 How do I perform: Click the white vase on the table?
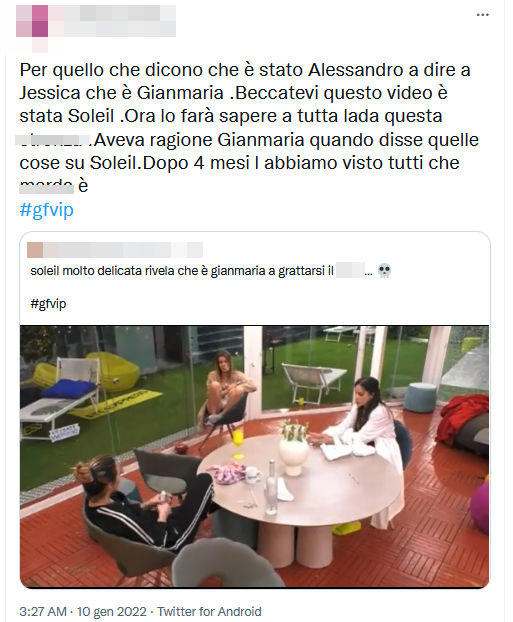coord(294,455)
